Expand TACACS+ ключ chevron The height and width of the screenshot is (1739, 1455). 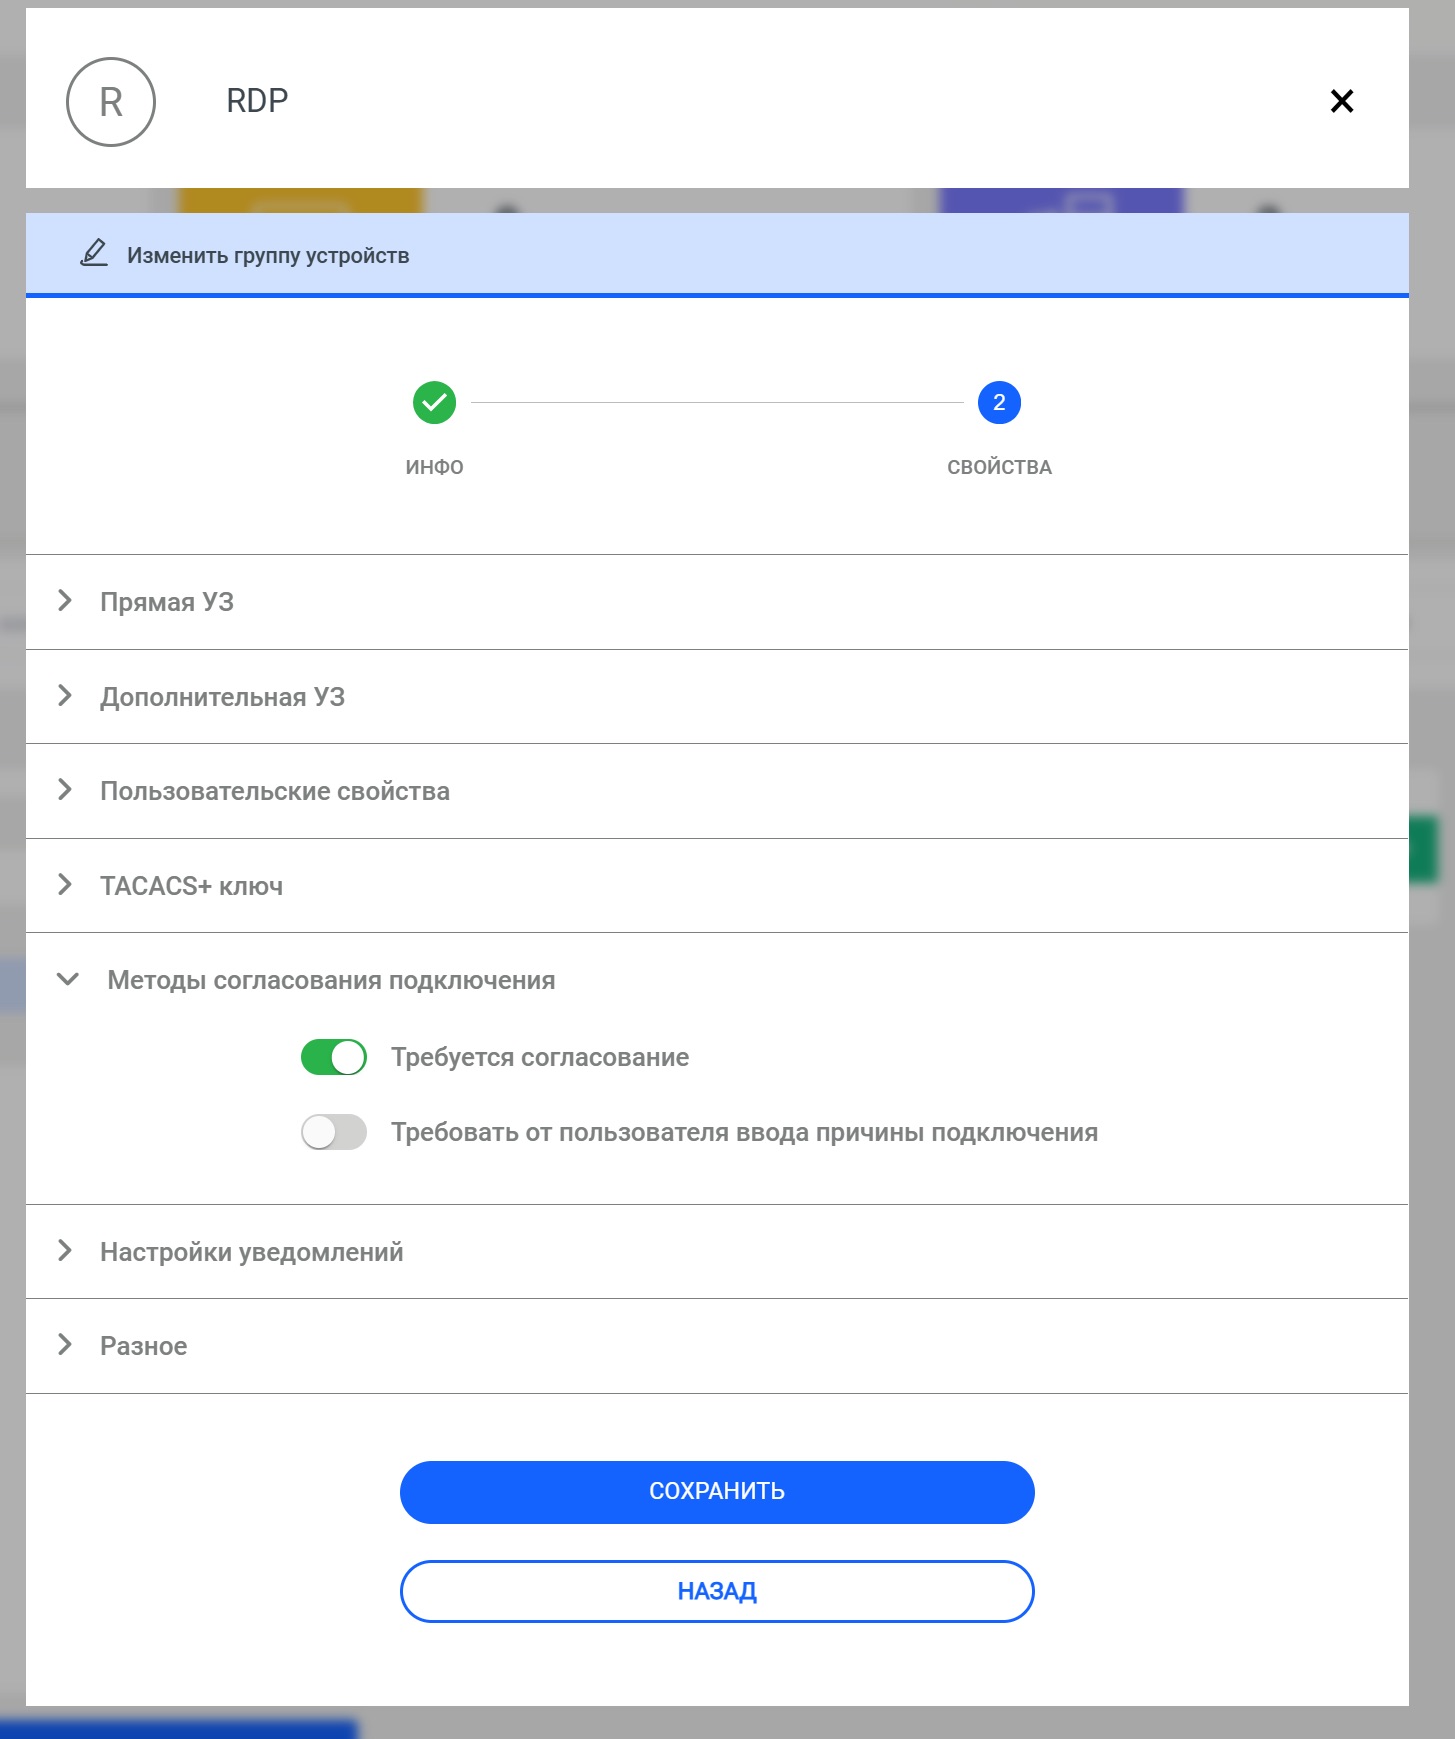pos(65,884)
